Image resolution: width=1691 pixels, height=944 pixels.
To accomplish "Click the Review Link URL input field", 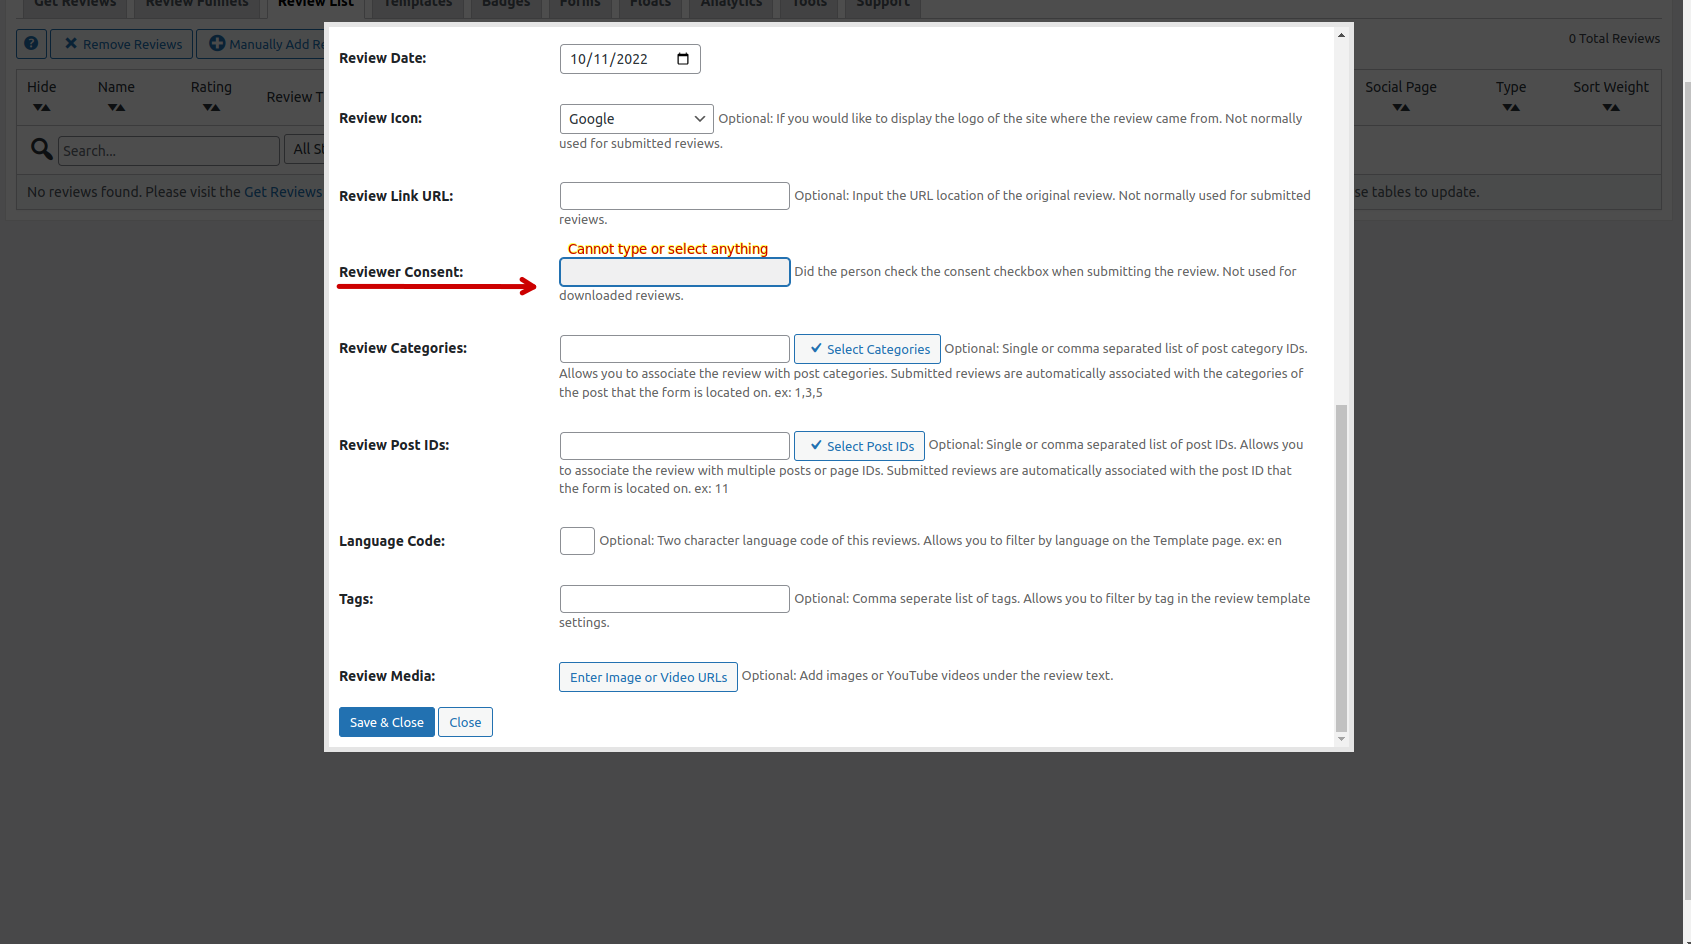I will click(x=675, y=196).
